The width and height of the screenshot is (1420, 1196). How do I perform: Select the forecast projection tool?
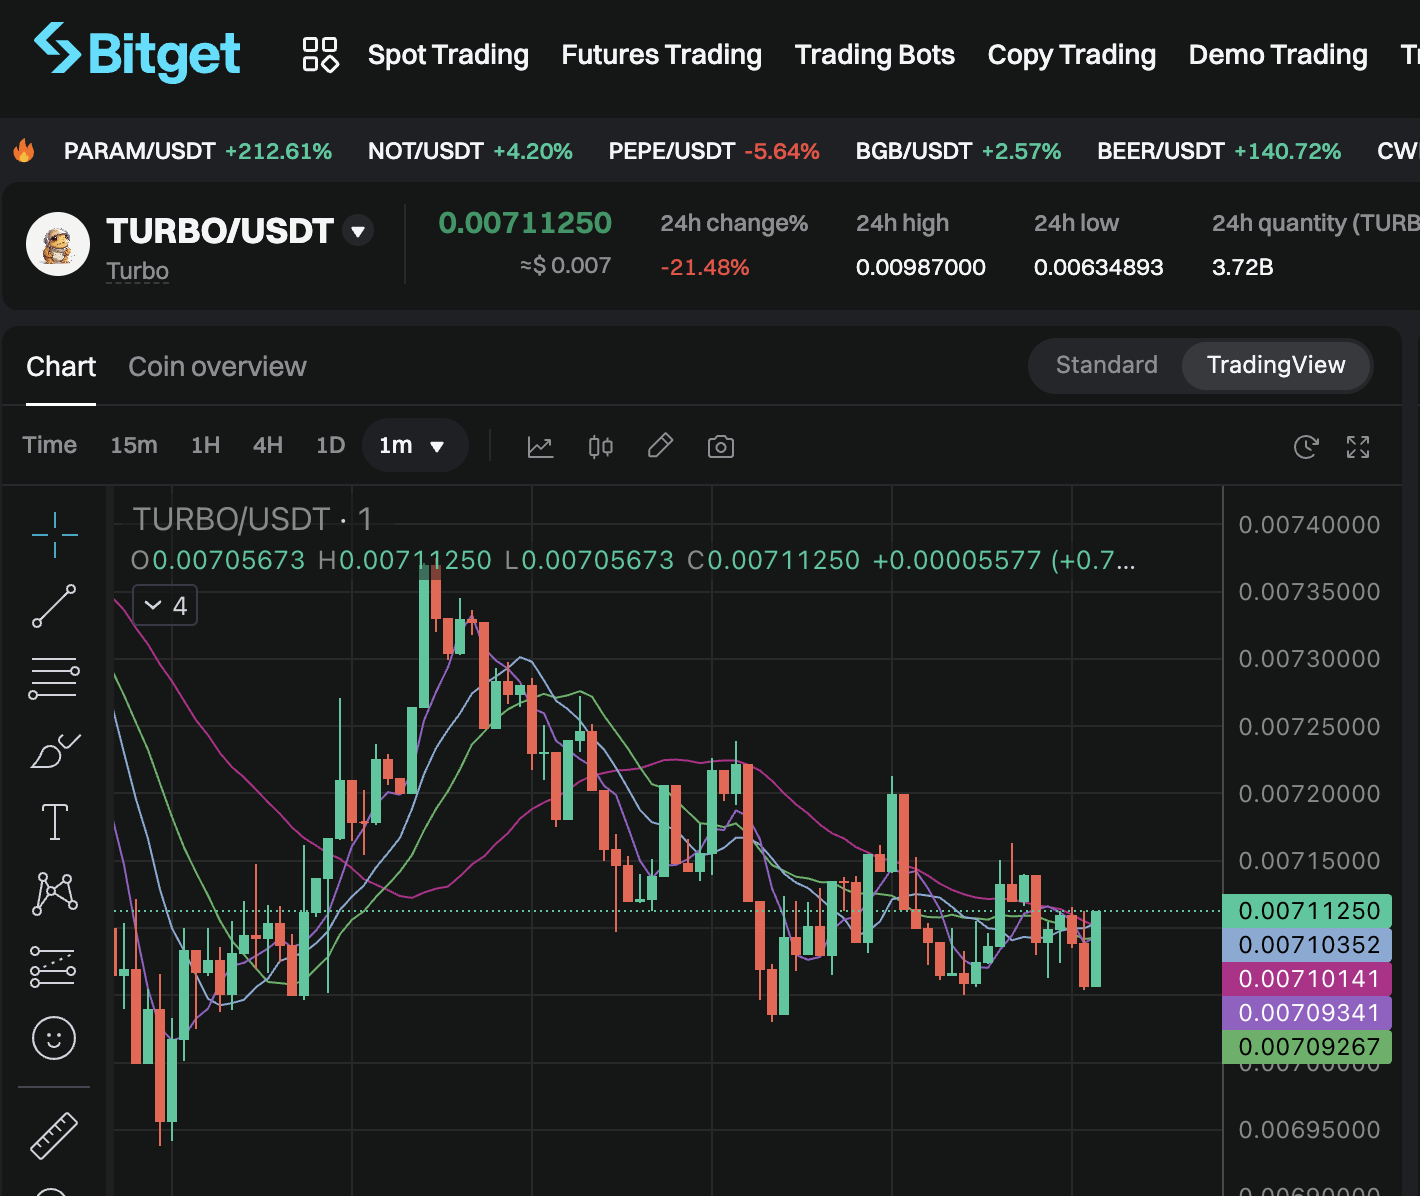tap(53, 966)
